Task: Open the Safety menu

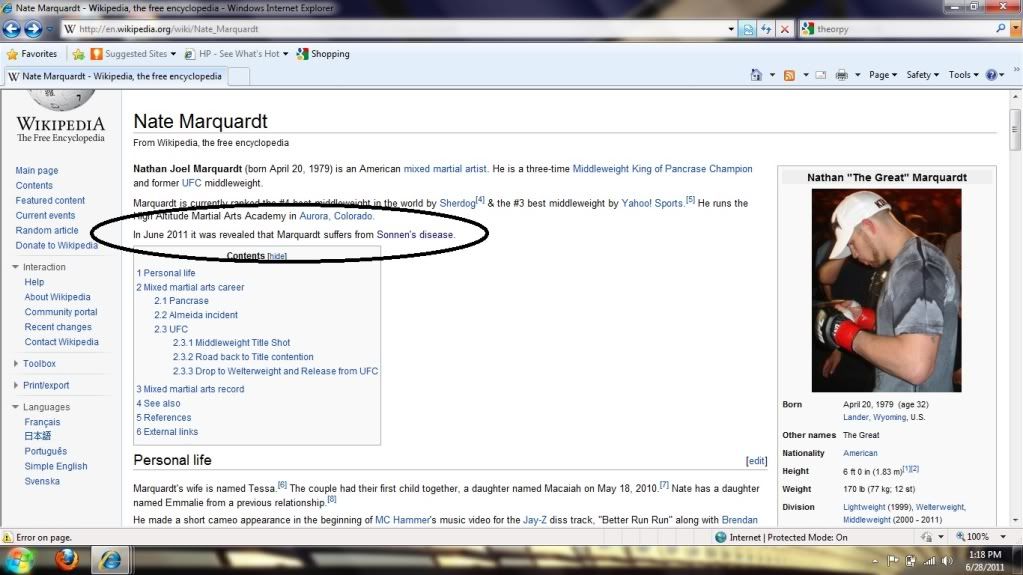Action: pos(920,75)
